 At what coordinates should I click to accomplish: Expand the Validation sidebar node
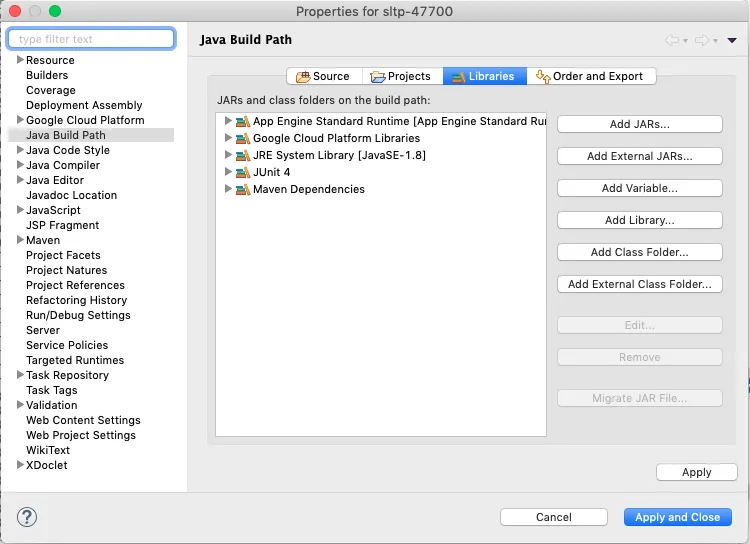(20, 405)
